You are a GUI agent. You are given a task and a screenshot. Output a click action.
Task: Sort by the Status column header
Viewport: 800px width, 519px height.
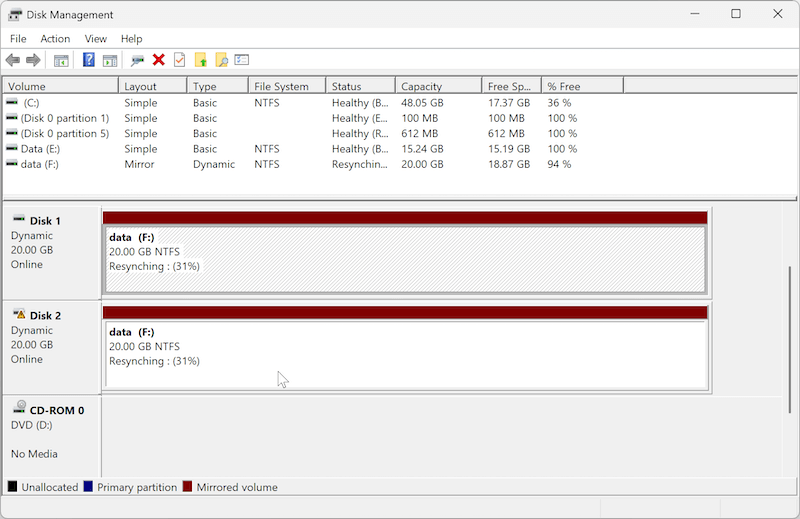click(361, 86)
